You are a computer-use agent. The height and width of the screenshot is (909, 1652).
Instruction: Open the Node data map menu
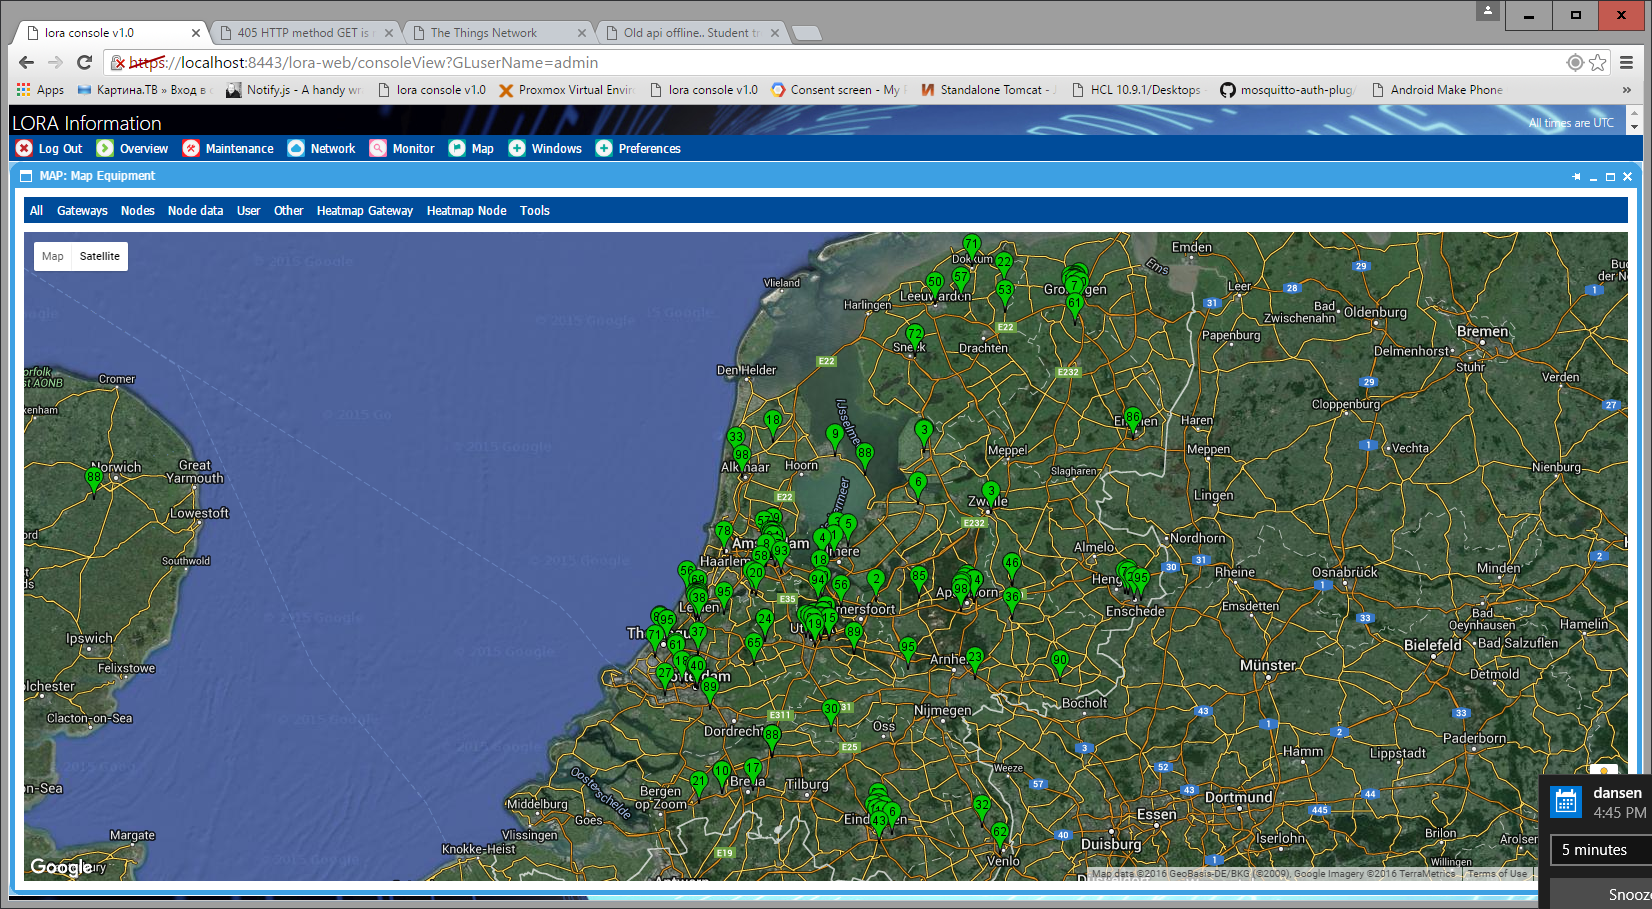point(196,211)
